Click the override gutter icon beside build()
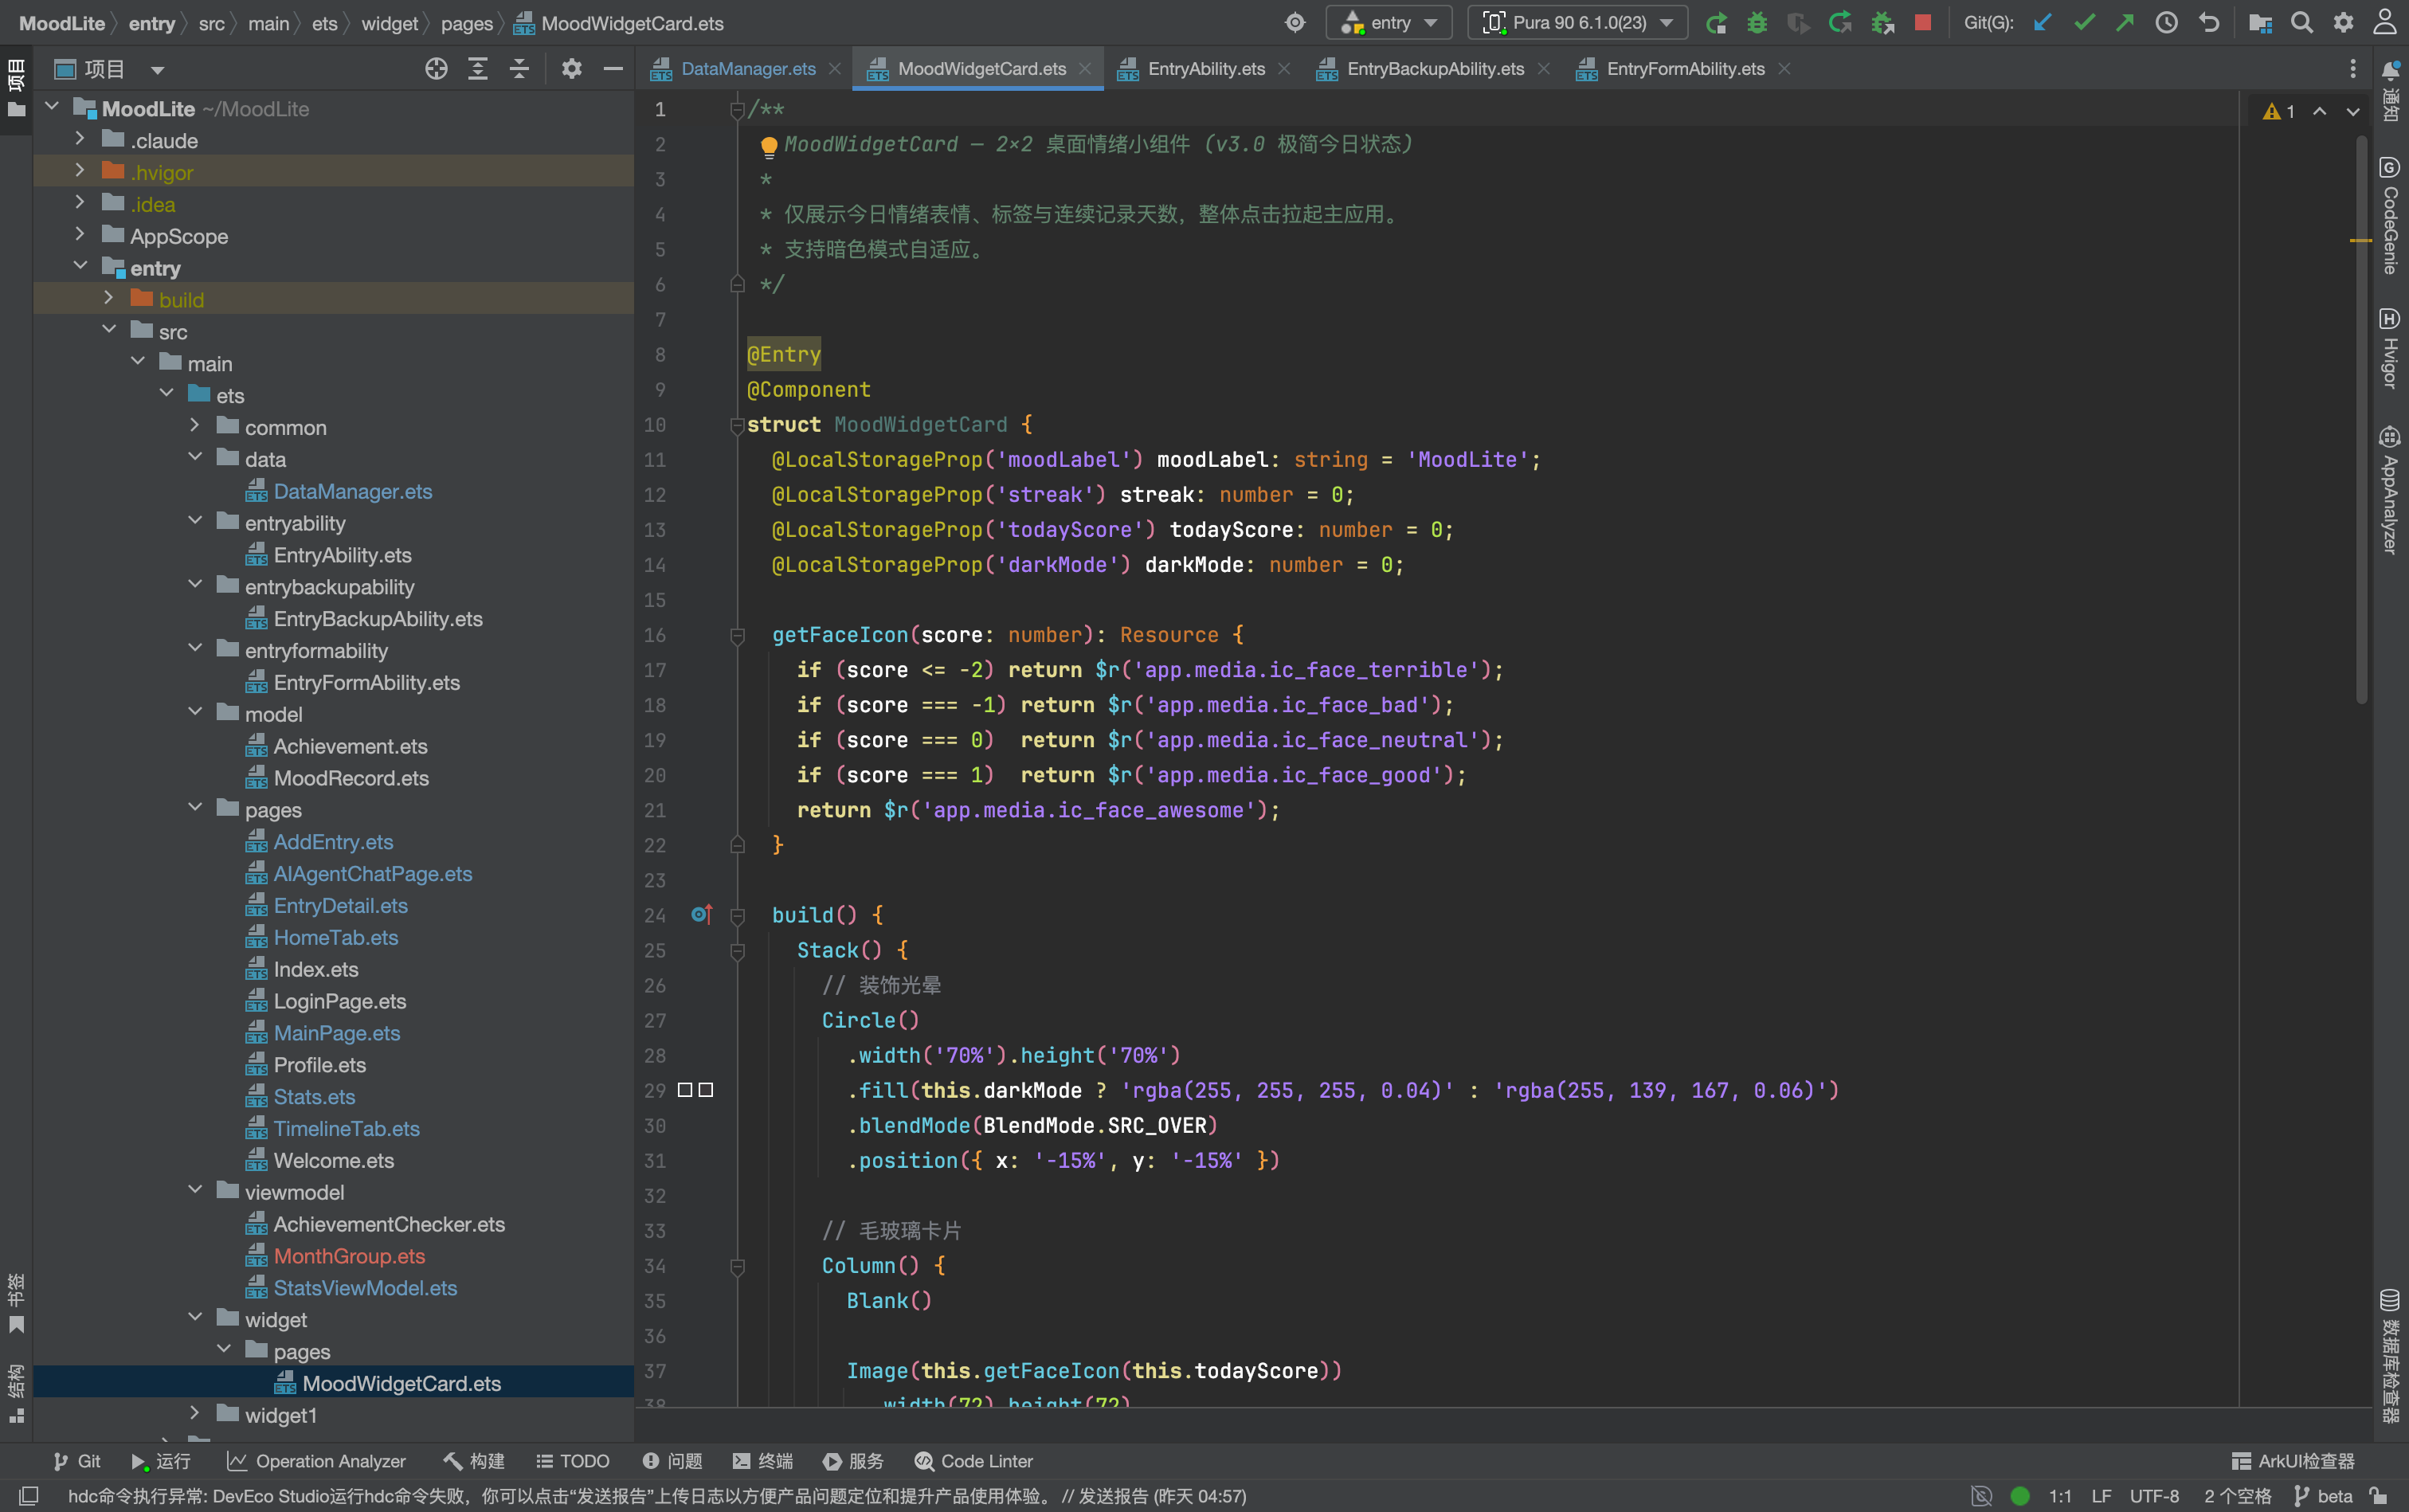Image resolution: width=2409 pixels, height=1512 pixels. [x=701, y=914]
